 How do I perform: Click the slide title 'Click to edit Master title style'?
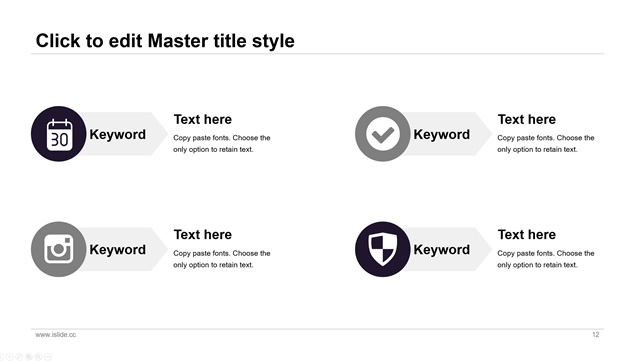coord(165,41)
